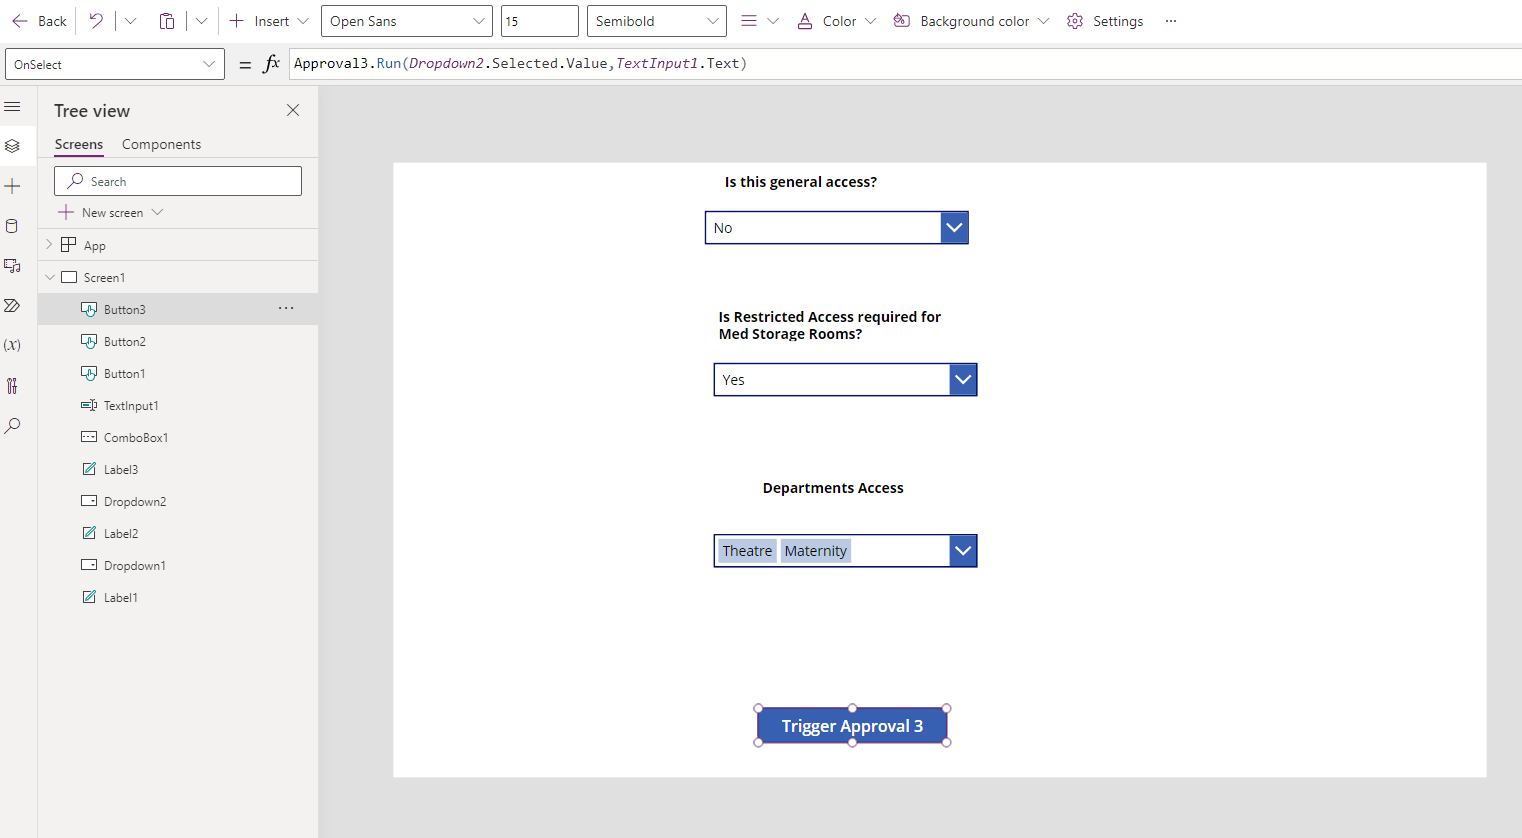Select Dropdown1 in the tree
This screenshot has width=1522, height=838.
coord(135,566)
